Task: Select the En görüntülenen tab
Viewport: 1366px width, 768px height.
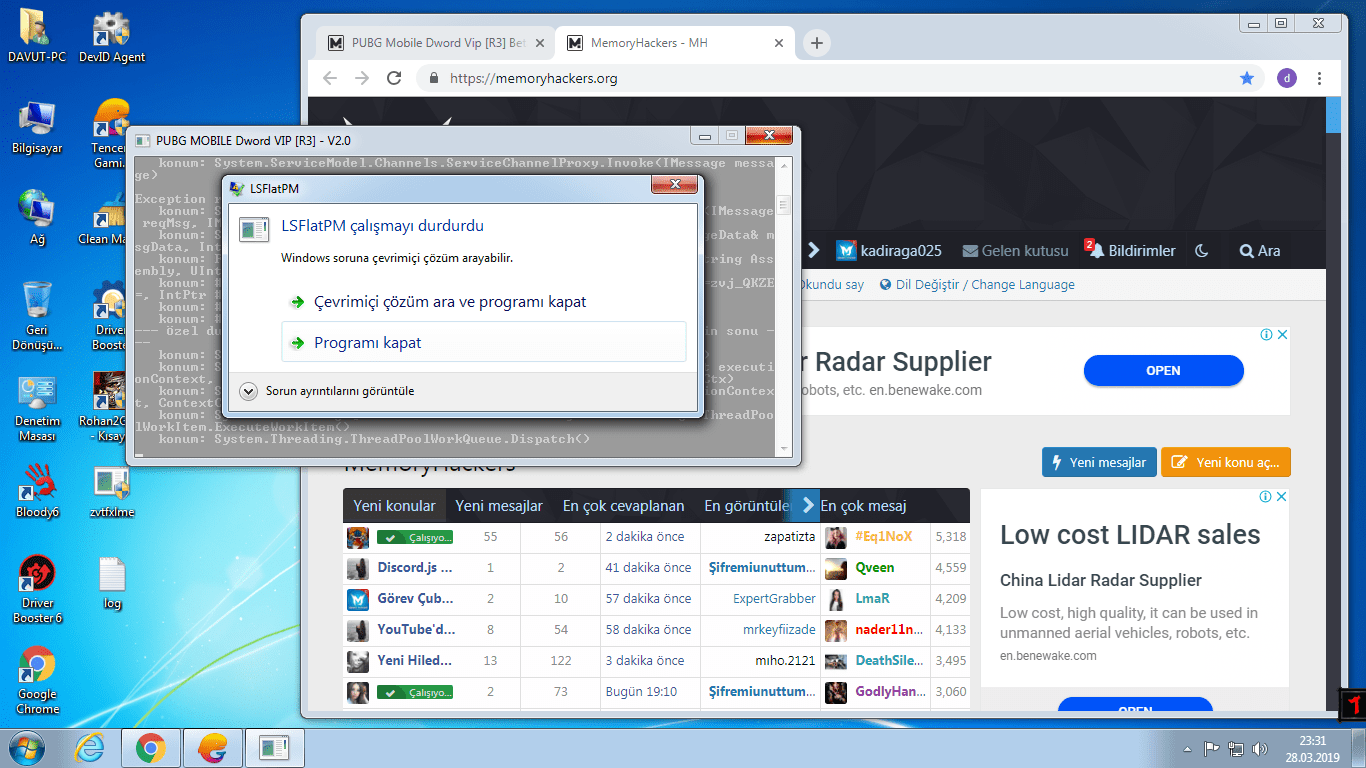Action: [749, 506]
